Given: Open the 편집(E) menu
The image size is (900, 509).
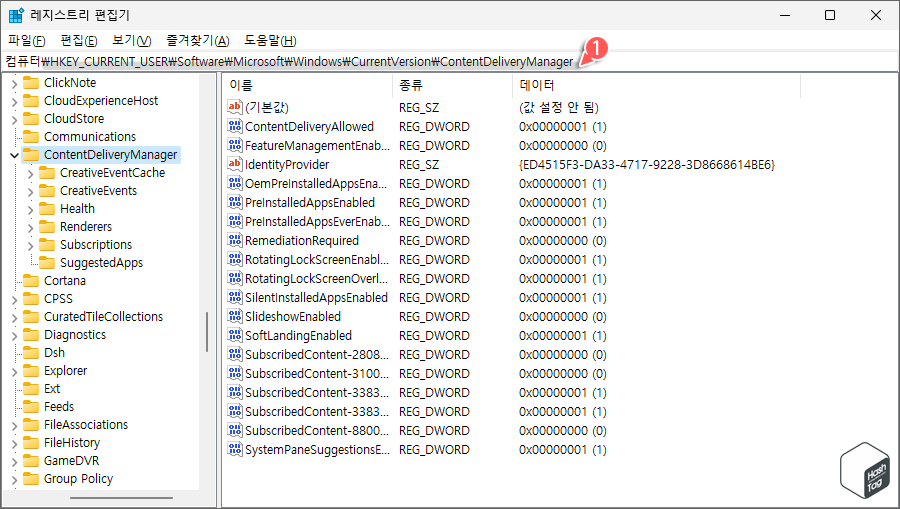Looking at the screenshot, I should (x=79, y=41).
